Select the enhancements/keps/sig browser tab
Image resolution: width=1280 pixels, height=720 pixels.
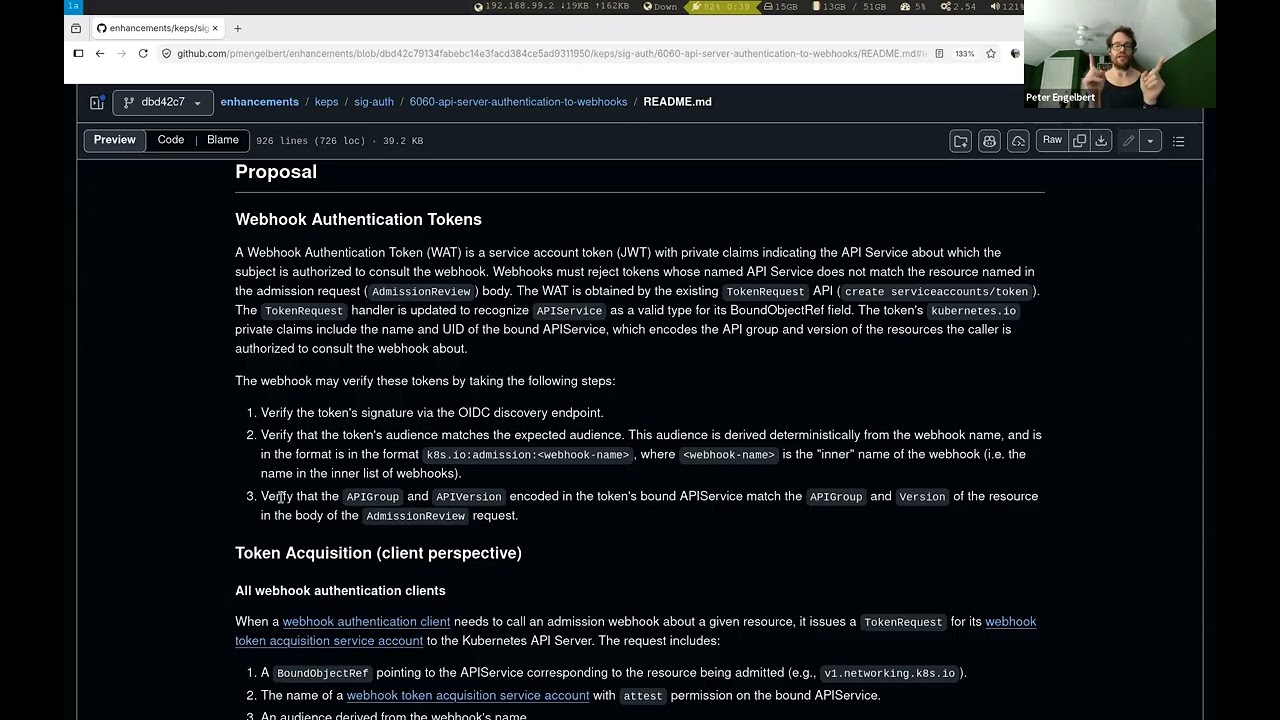(157, 28)
